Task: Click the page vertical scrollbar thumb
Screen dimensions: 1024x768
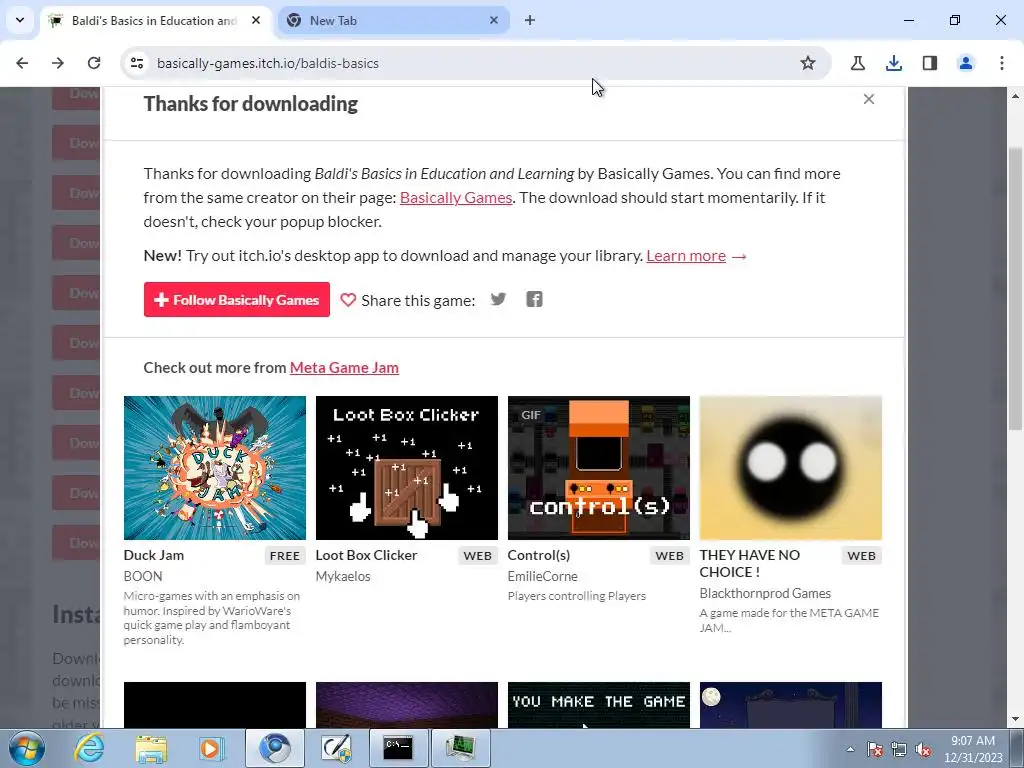Action: pyautogui.click(x=1016, y=287)
